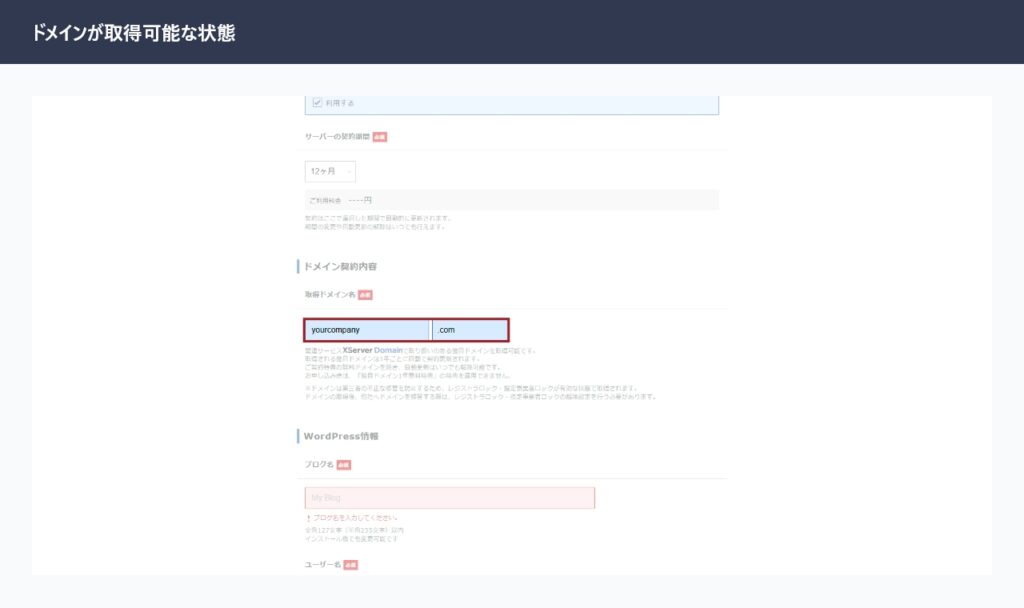1024x608 pixels.
Task: Toggle the 利用する checkbox
Action: [x=317, y=103]
